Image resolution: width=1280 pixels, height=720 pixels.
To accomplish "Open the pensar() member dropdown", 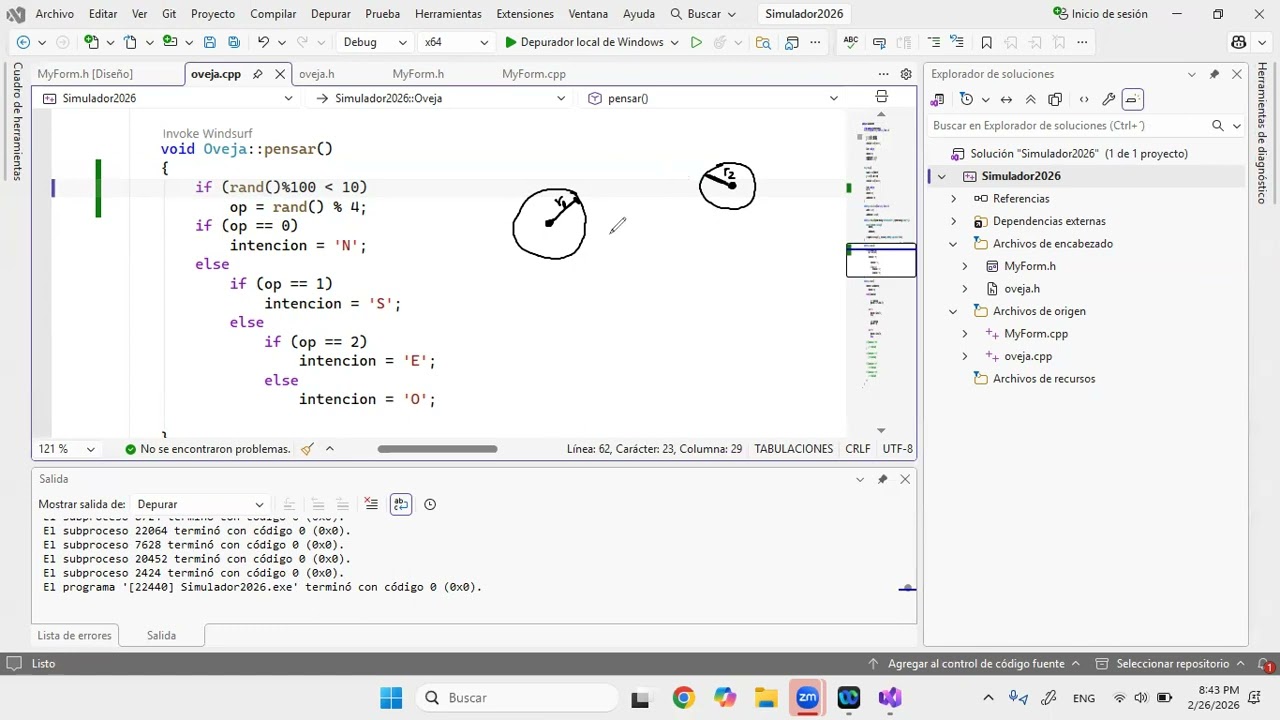I will (714, 98).
